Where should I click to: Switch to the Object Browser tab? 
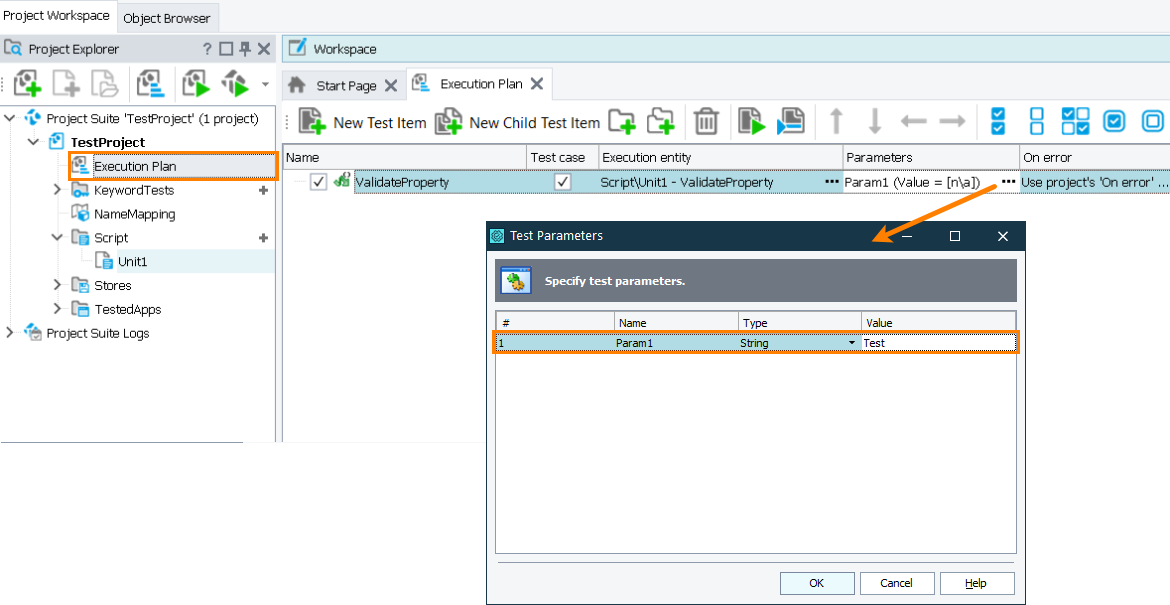[x=168, y=16]
